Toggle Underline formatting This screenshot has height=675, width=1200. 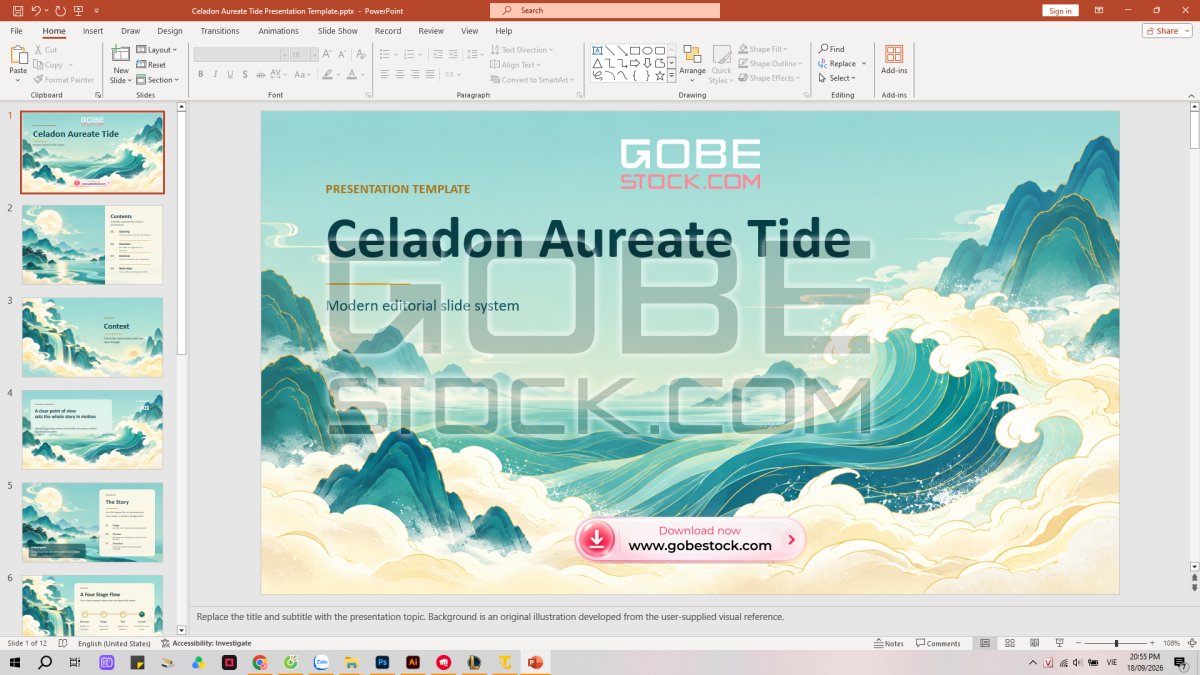(230, 74)
